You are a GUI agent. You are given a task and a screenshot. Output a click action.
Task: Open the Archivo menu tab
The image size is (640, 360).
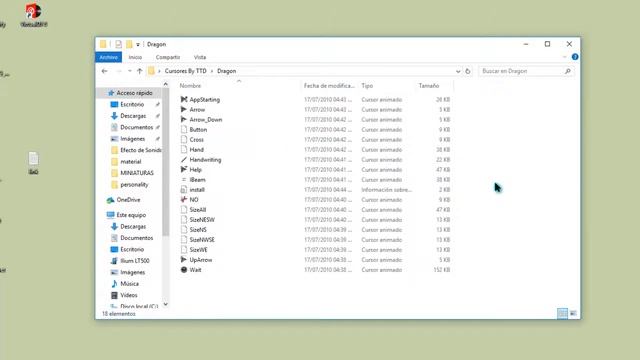[x=109, y=57]
